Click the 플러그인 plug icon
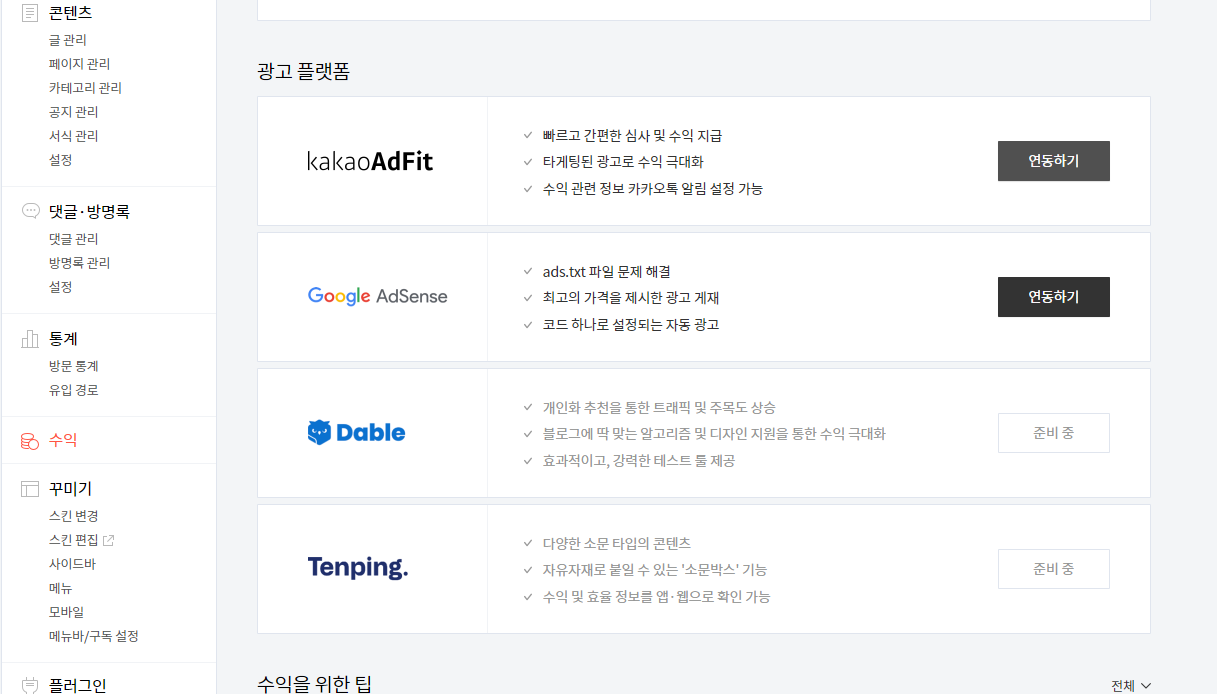This screenshot has height=694, width=1217. coord(30,685)
